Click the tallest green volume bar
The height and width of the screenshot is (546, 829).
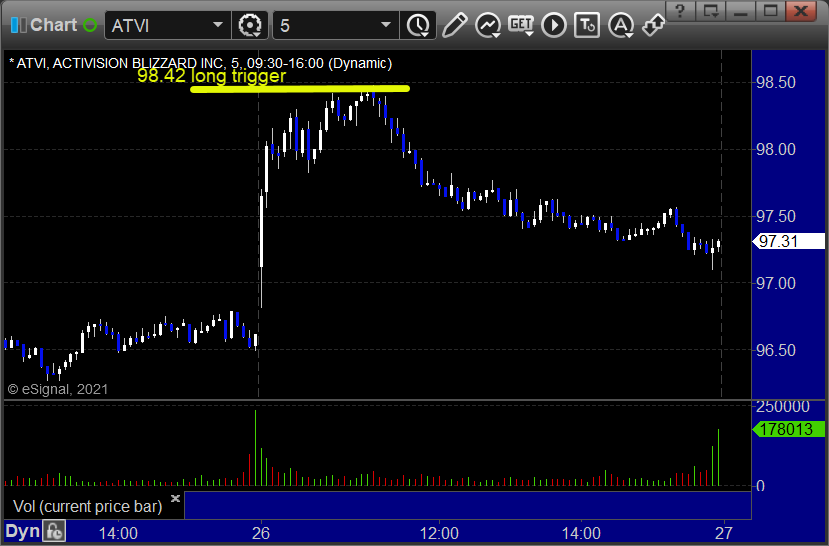click(255, 448)
